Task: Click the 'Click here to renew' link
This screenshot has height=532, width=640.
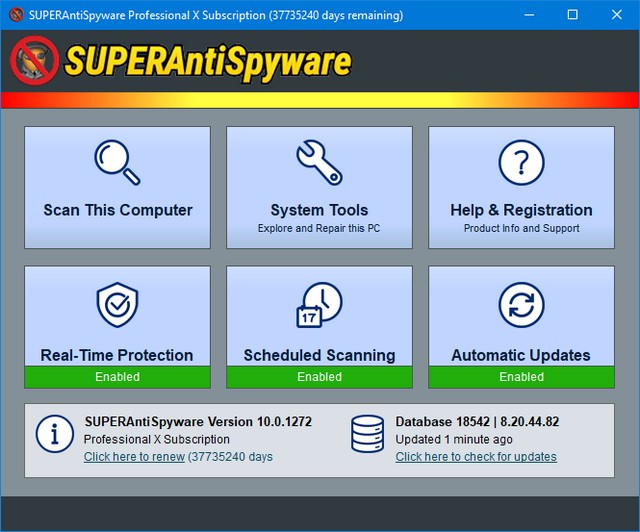Action: (x=134, y=457)
